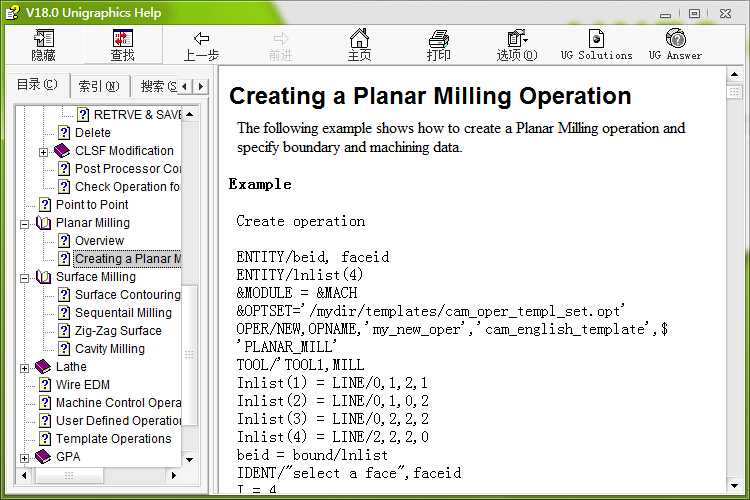This screenshot has width=750, height=500.
Task: Collapse the Planar Milling tree node
Action: (x=25, y=223)
